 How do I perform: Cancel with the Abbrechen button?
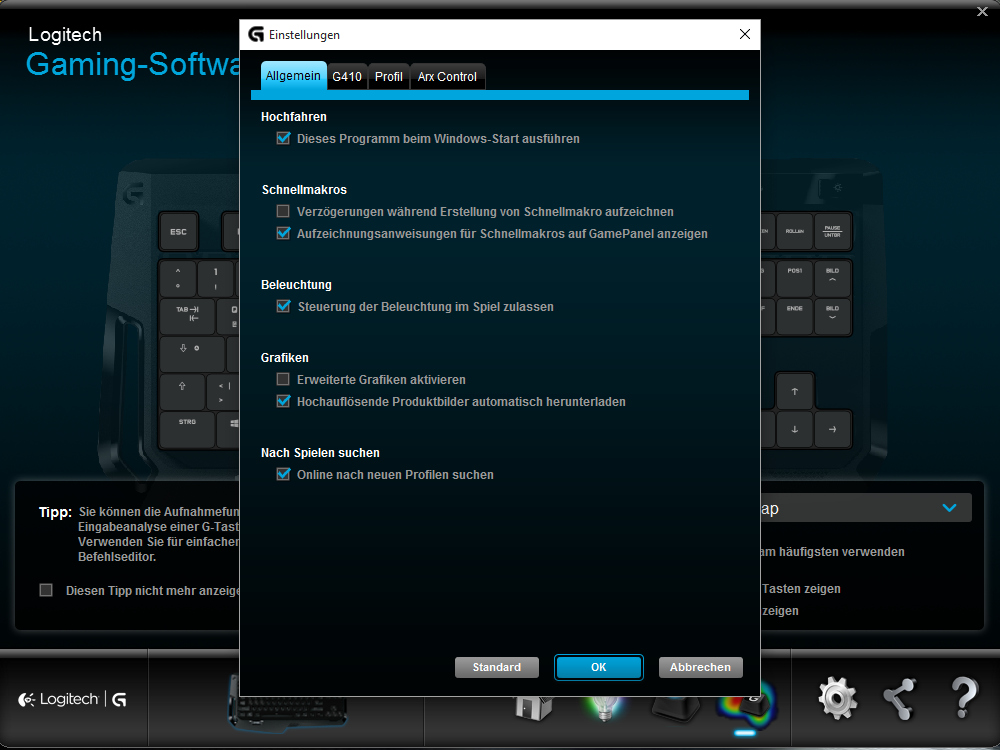click(x=700, y=667)
